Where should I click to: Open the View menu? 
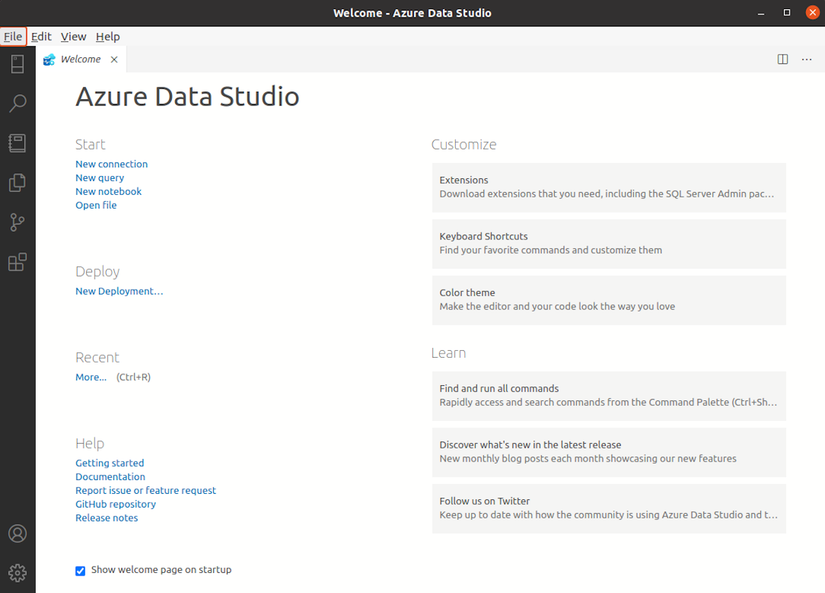[73, 37]
